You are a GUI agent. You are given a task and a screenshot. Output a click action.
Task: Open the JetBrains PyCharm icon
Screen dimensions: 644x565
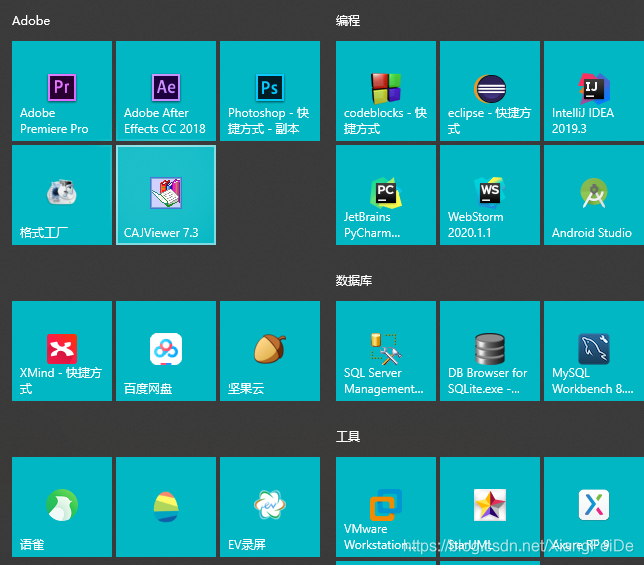[x=386, y=193]
